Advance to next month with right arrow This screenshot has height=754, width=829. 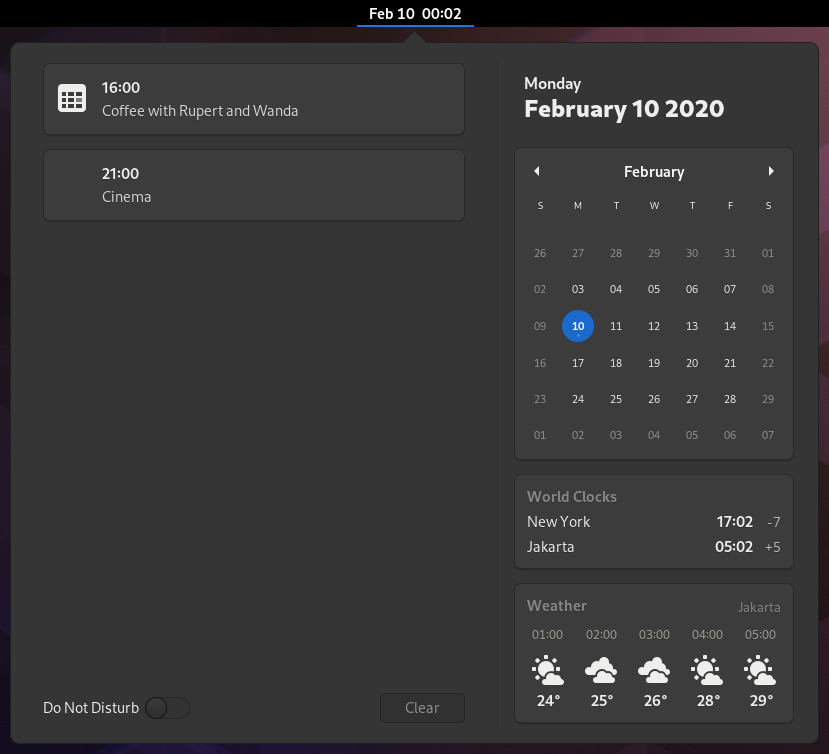[770, 171]
